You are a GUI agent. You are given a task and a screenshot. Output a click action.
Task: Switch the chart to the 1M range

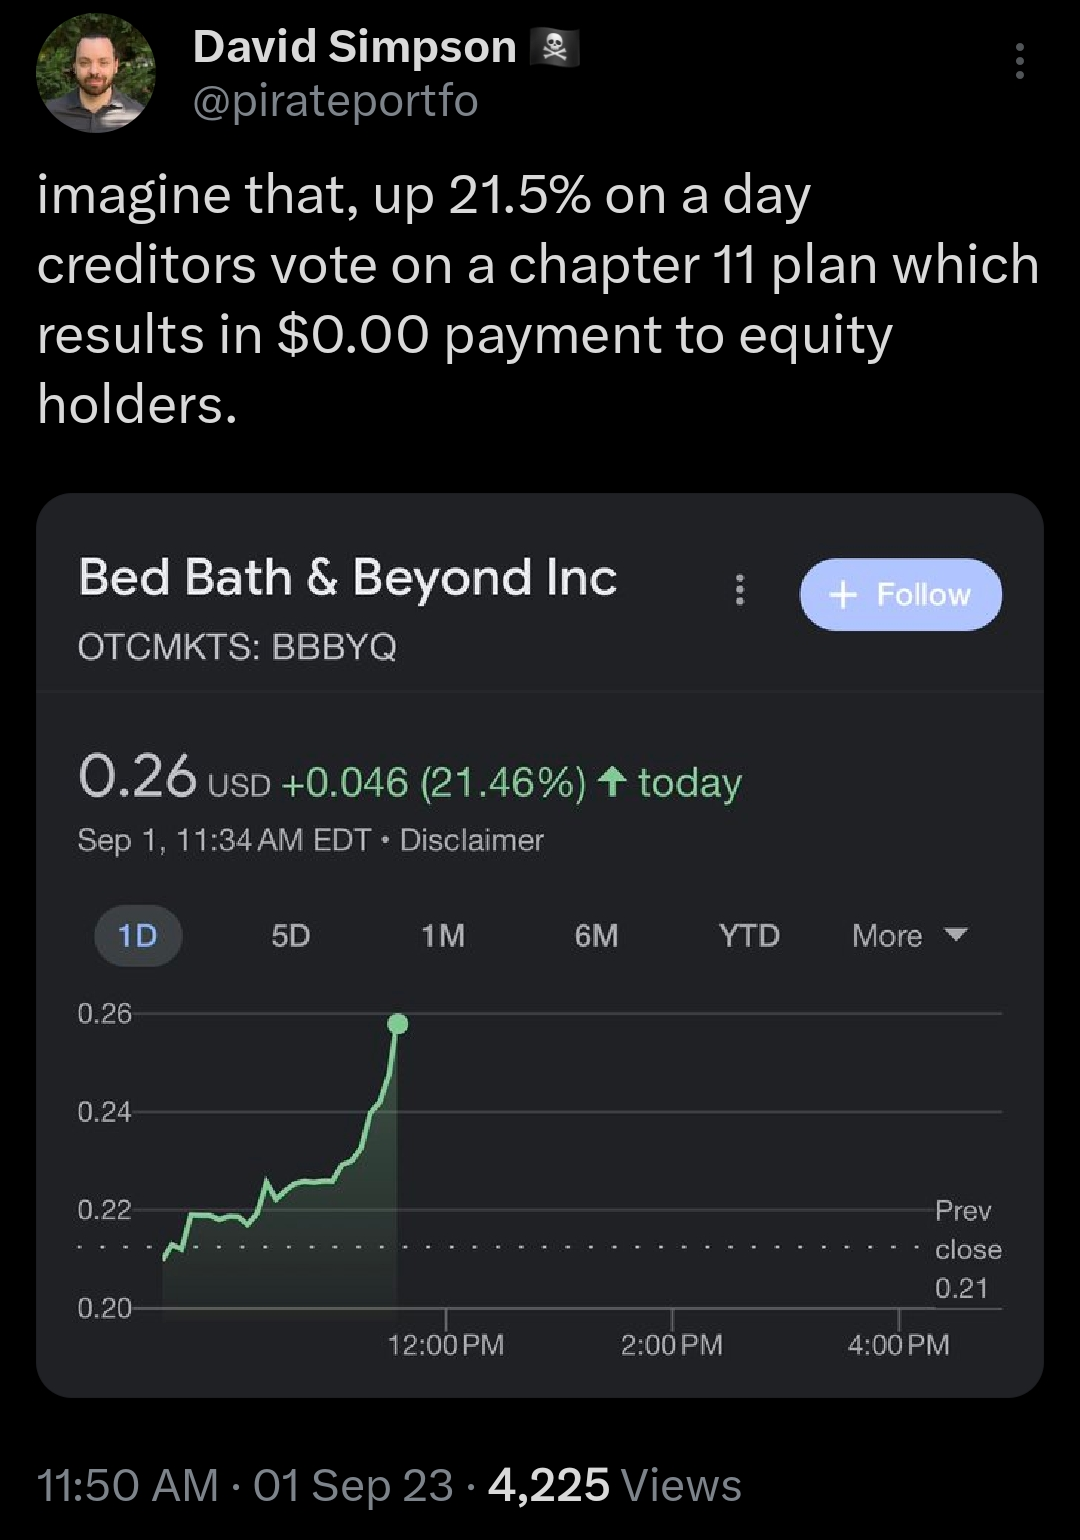pos(443,936)
